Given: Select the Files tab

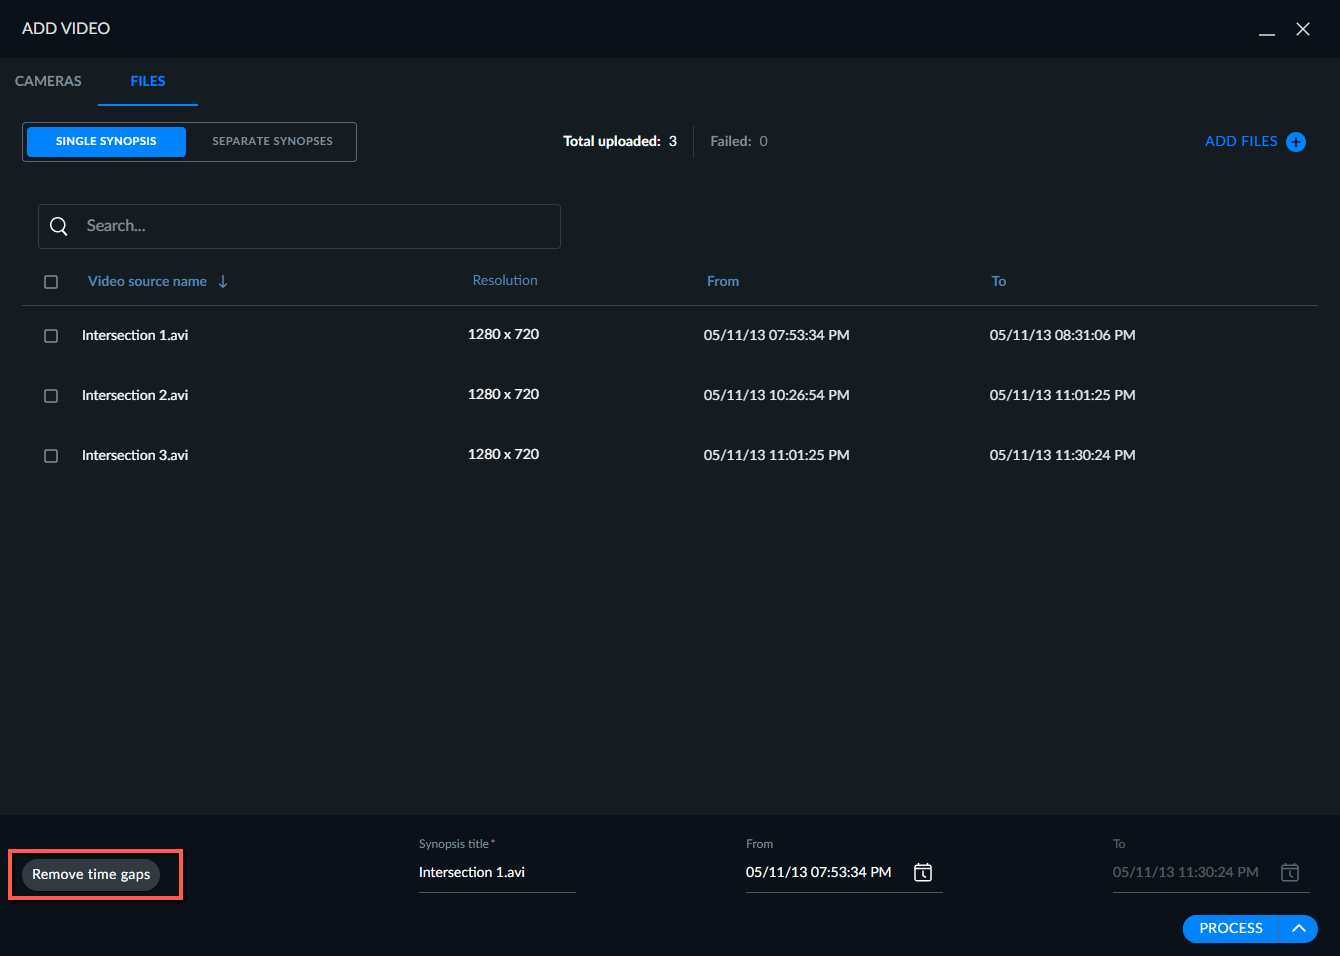Looking at the screenshot, I should click(x=148, y=81).
